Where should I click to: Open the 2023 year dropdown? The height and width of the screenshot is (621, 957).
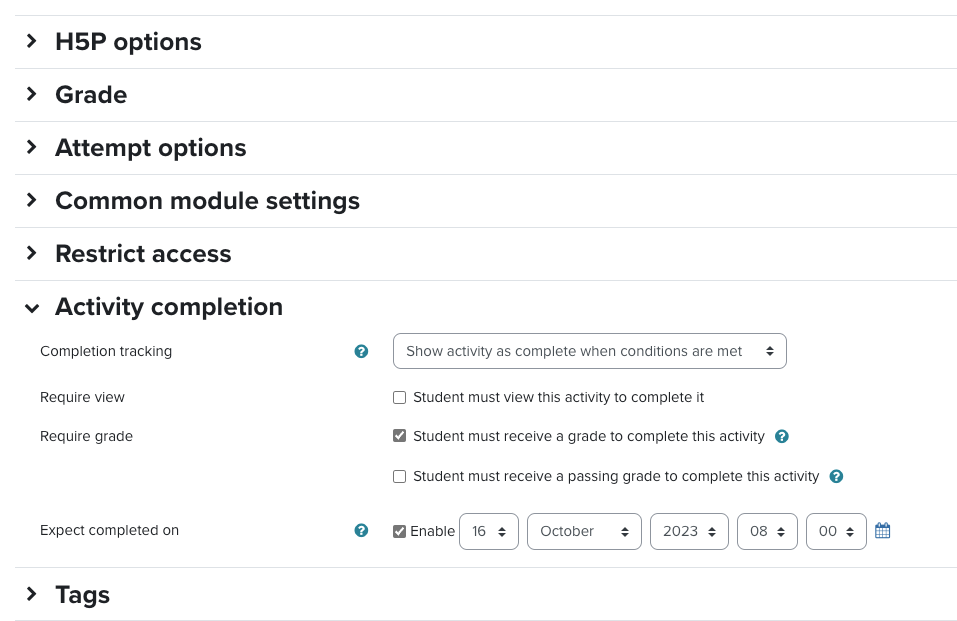tap(689, 531)
